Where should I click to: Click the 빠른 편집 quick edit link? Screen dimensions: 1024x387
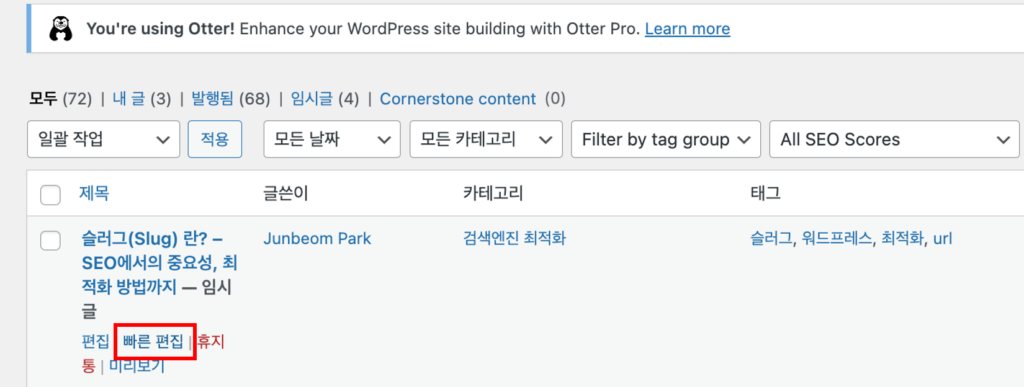coord(153,342)
